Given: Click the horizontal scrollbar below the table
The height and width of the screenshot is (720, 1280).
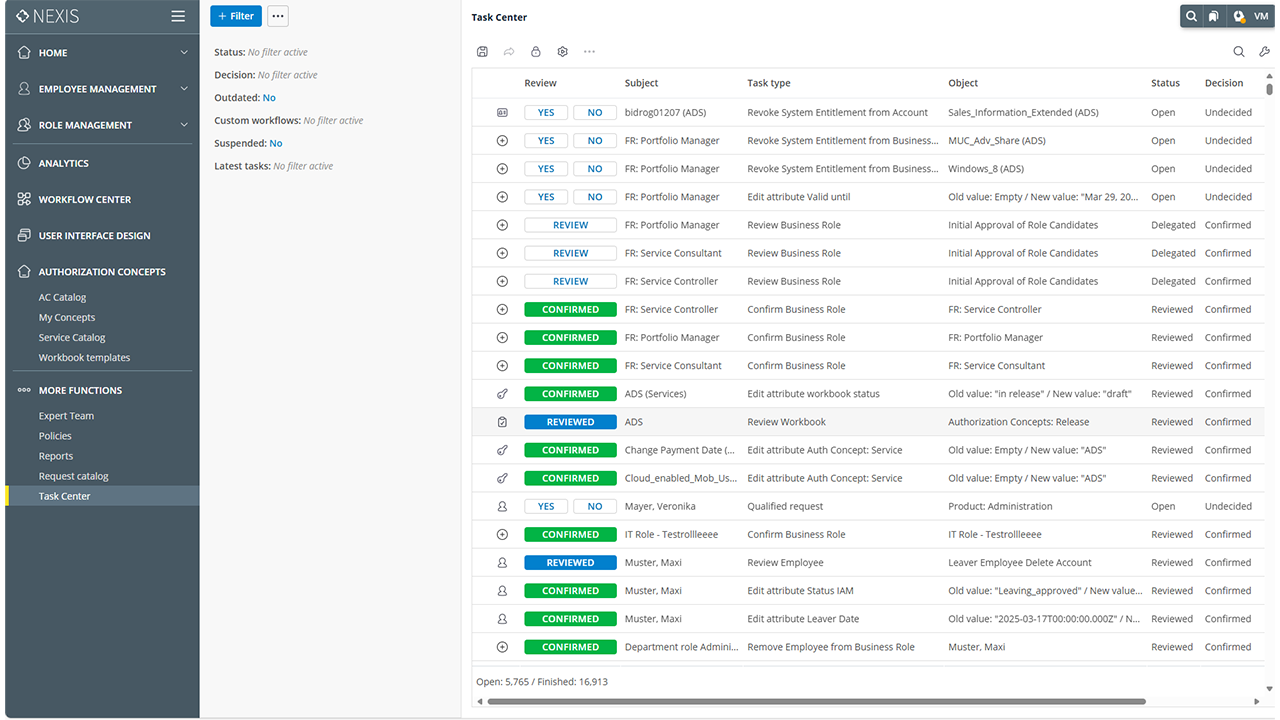Looking at the screenshot, I should click(x=815, y=702).
